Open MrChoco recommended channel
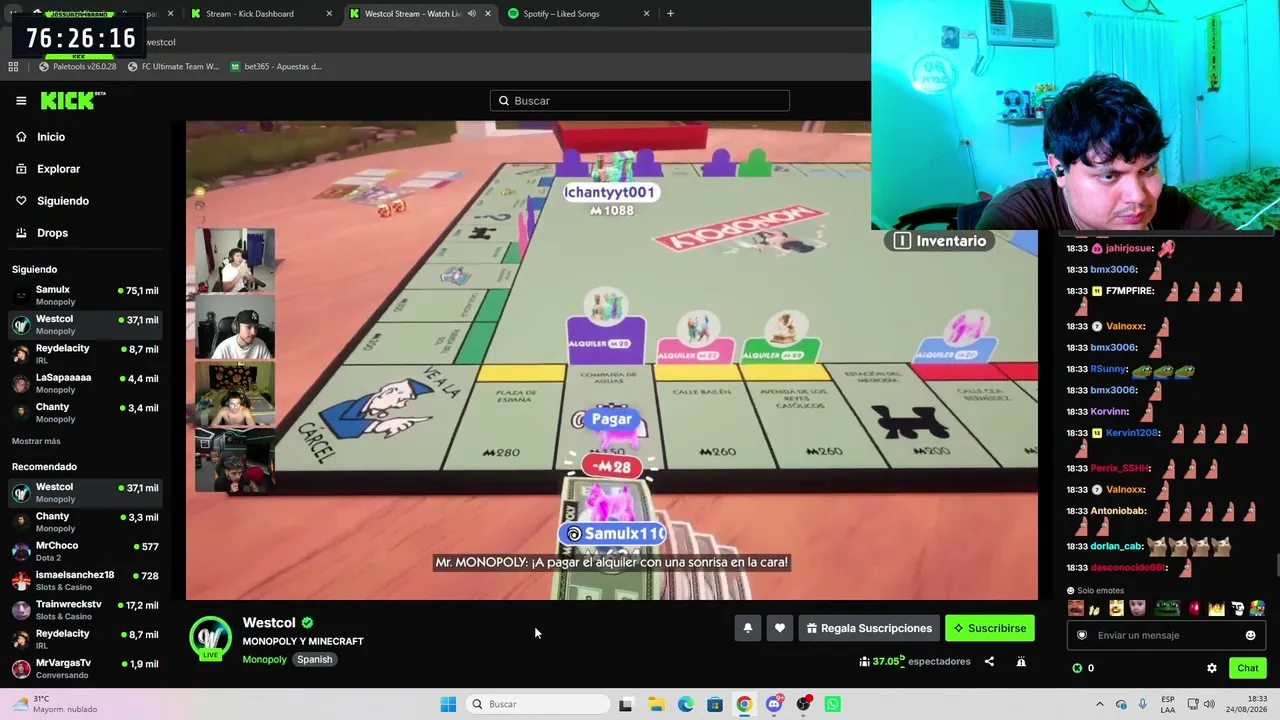Screen dimensions: 1280x720 pos(85,551)
